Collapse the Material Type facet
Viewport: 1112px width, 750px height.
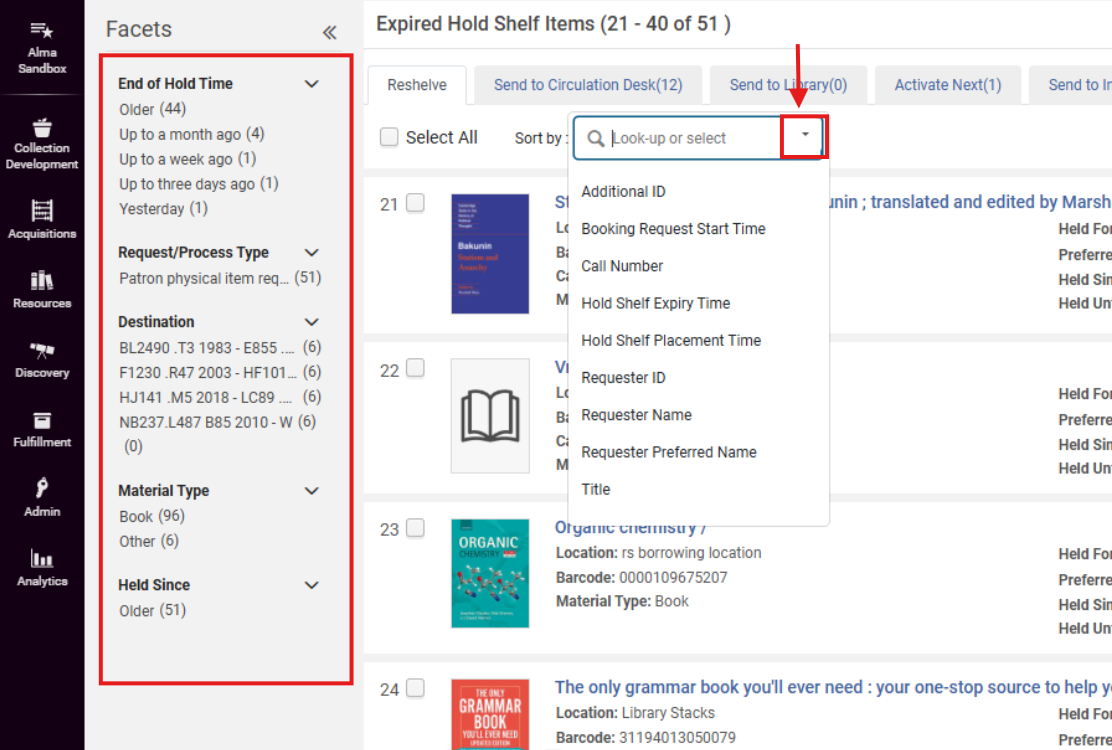[312, 491]
